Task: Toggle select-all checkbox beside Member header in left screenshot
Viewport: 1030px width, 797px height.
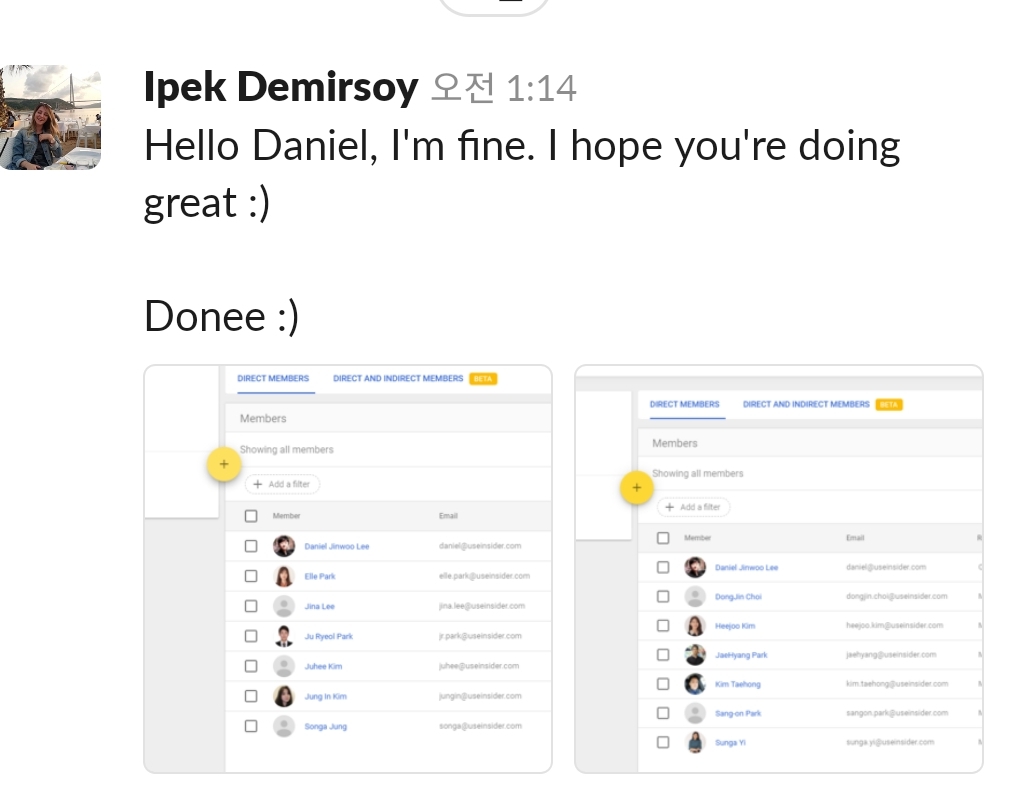Action: coord(251,516)
